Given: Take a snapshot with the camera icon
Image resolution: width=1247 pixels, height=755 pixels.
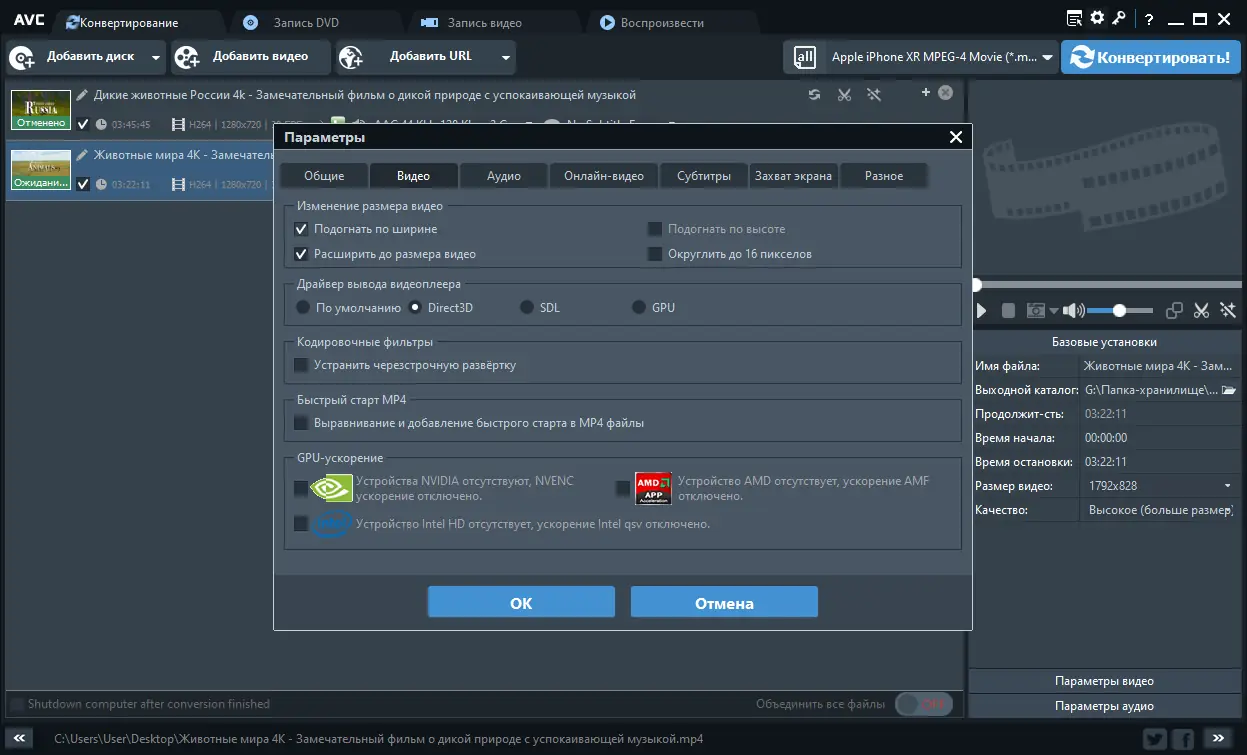Looking at the screenshot, I should pyautogui.click(x=1034, y=311).
